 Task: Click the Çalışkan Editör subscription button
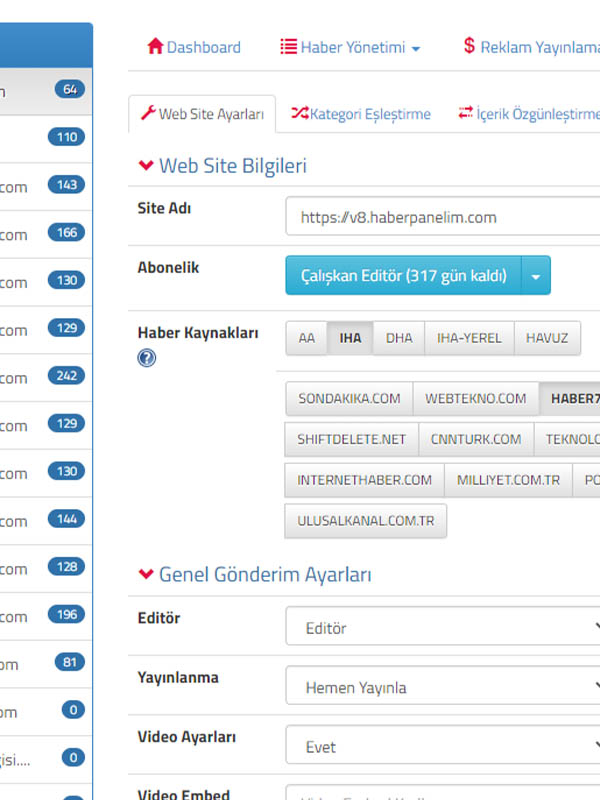pos(403,275)
